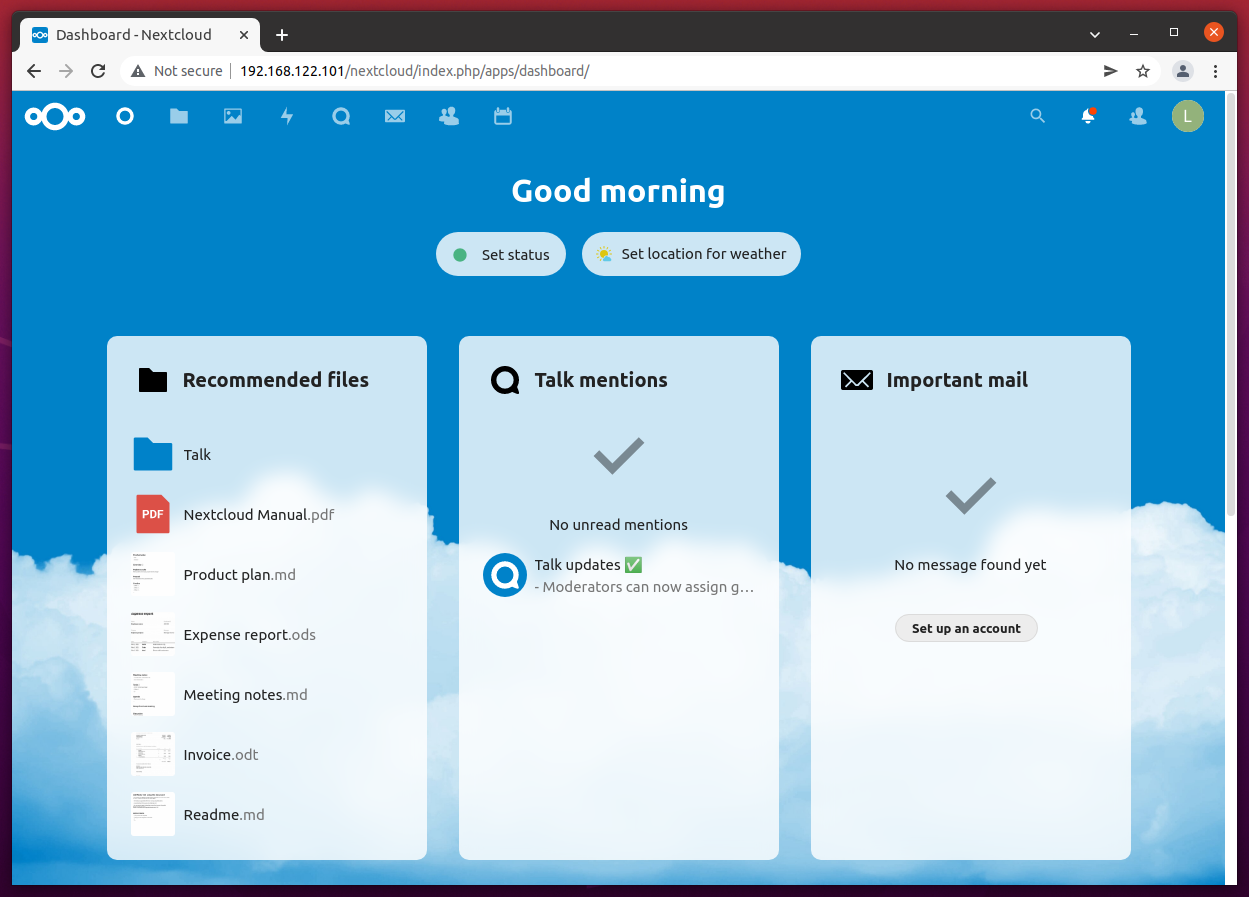
Task: Open the Files app icon
Action: click(x=179, y=117)
